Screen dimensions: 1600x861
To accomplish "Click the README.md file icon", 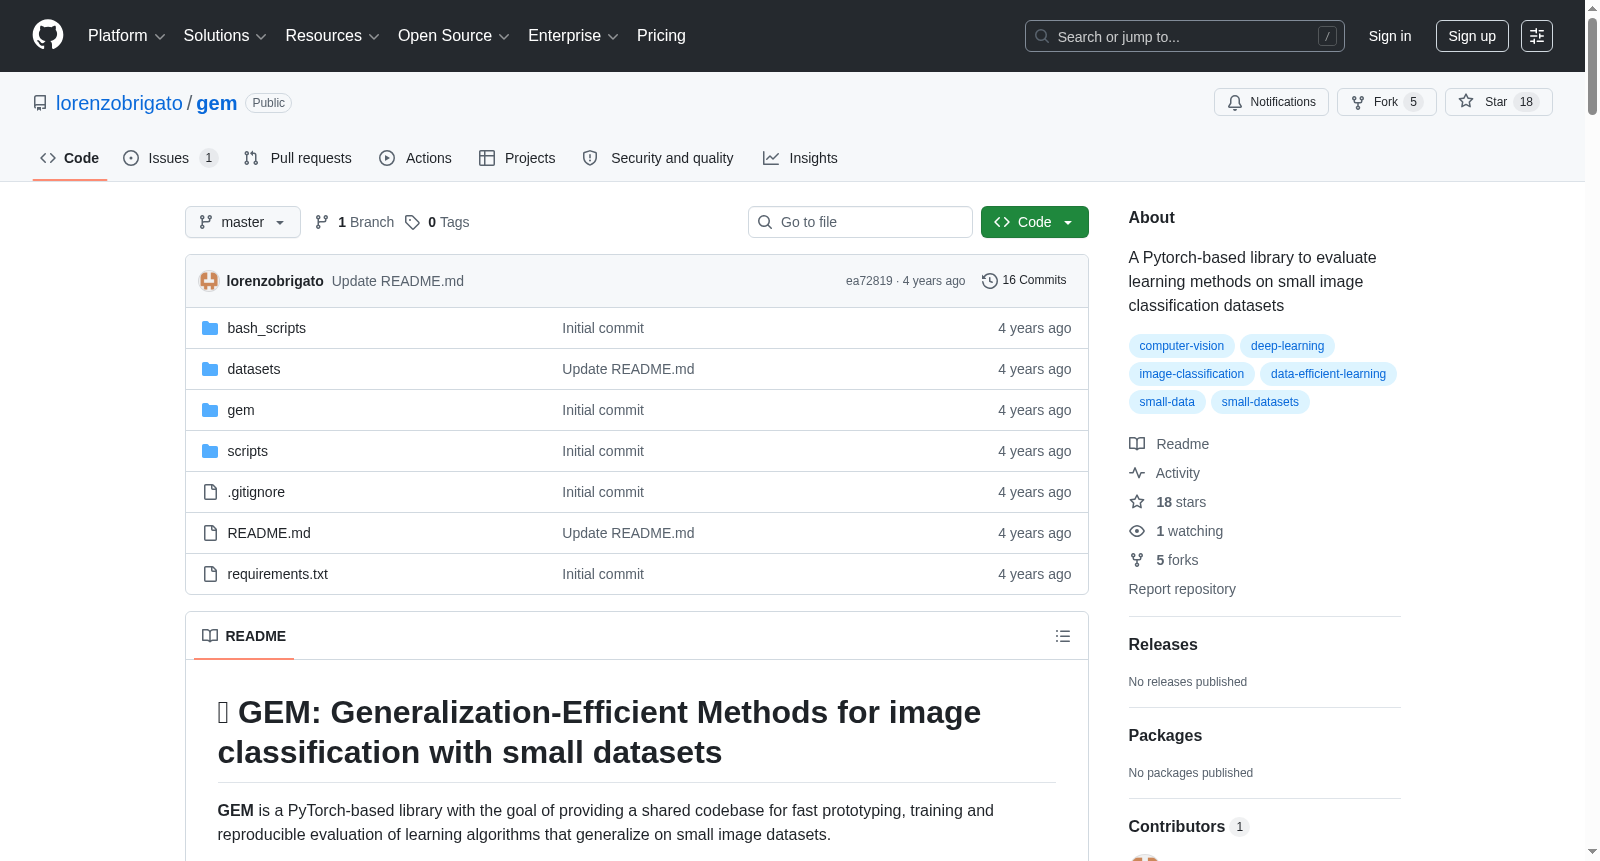I will click(x=210, y=533).
